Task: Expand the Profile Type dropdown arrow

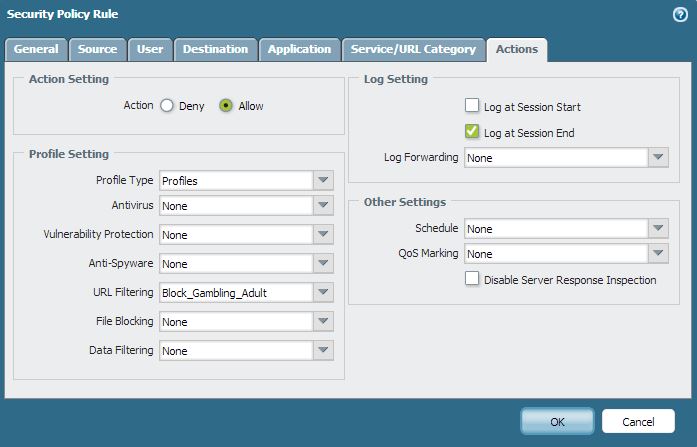Action: [x=323, y=180]
